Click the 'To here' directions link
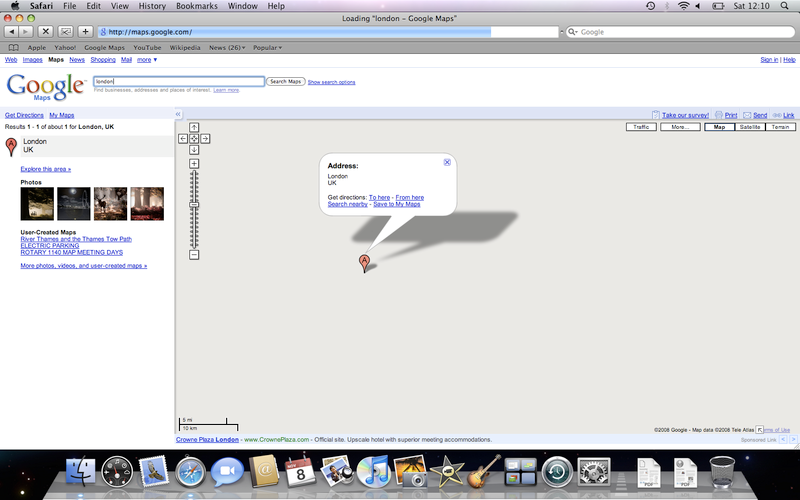This screenshot has height=500, width=800. (379, 197)
